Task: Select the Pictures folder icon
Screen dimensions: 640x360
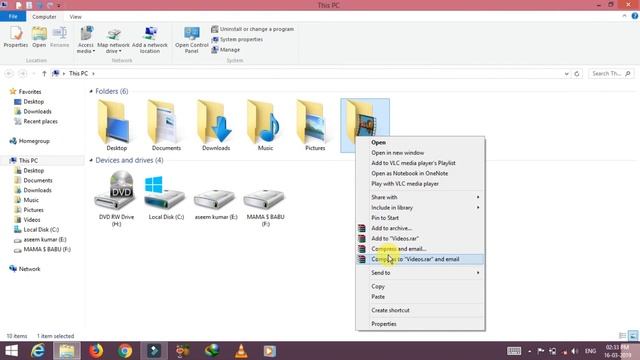Action: coord(315,125)
